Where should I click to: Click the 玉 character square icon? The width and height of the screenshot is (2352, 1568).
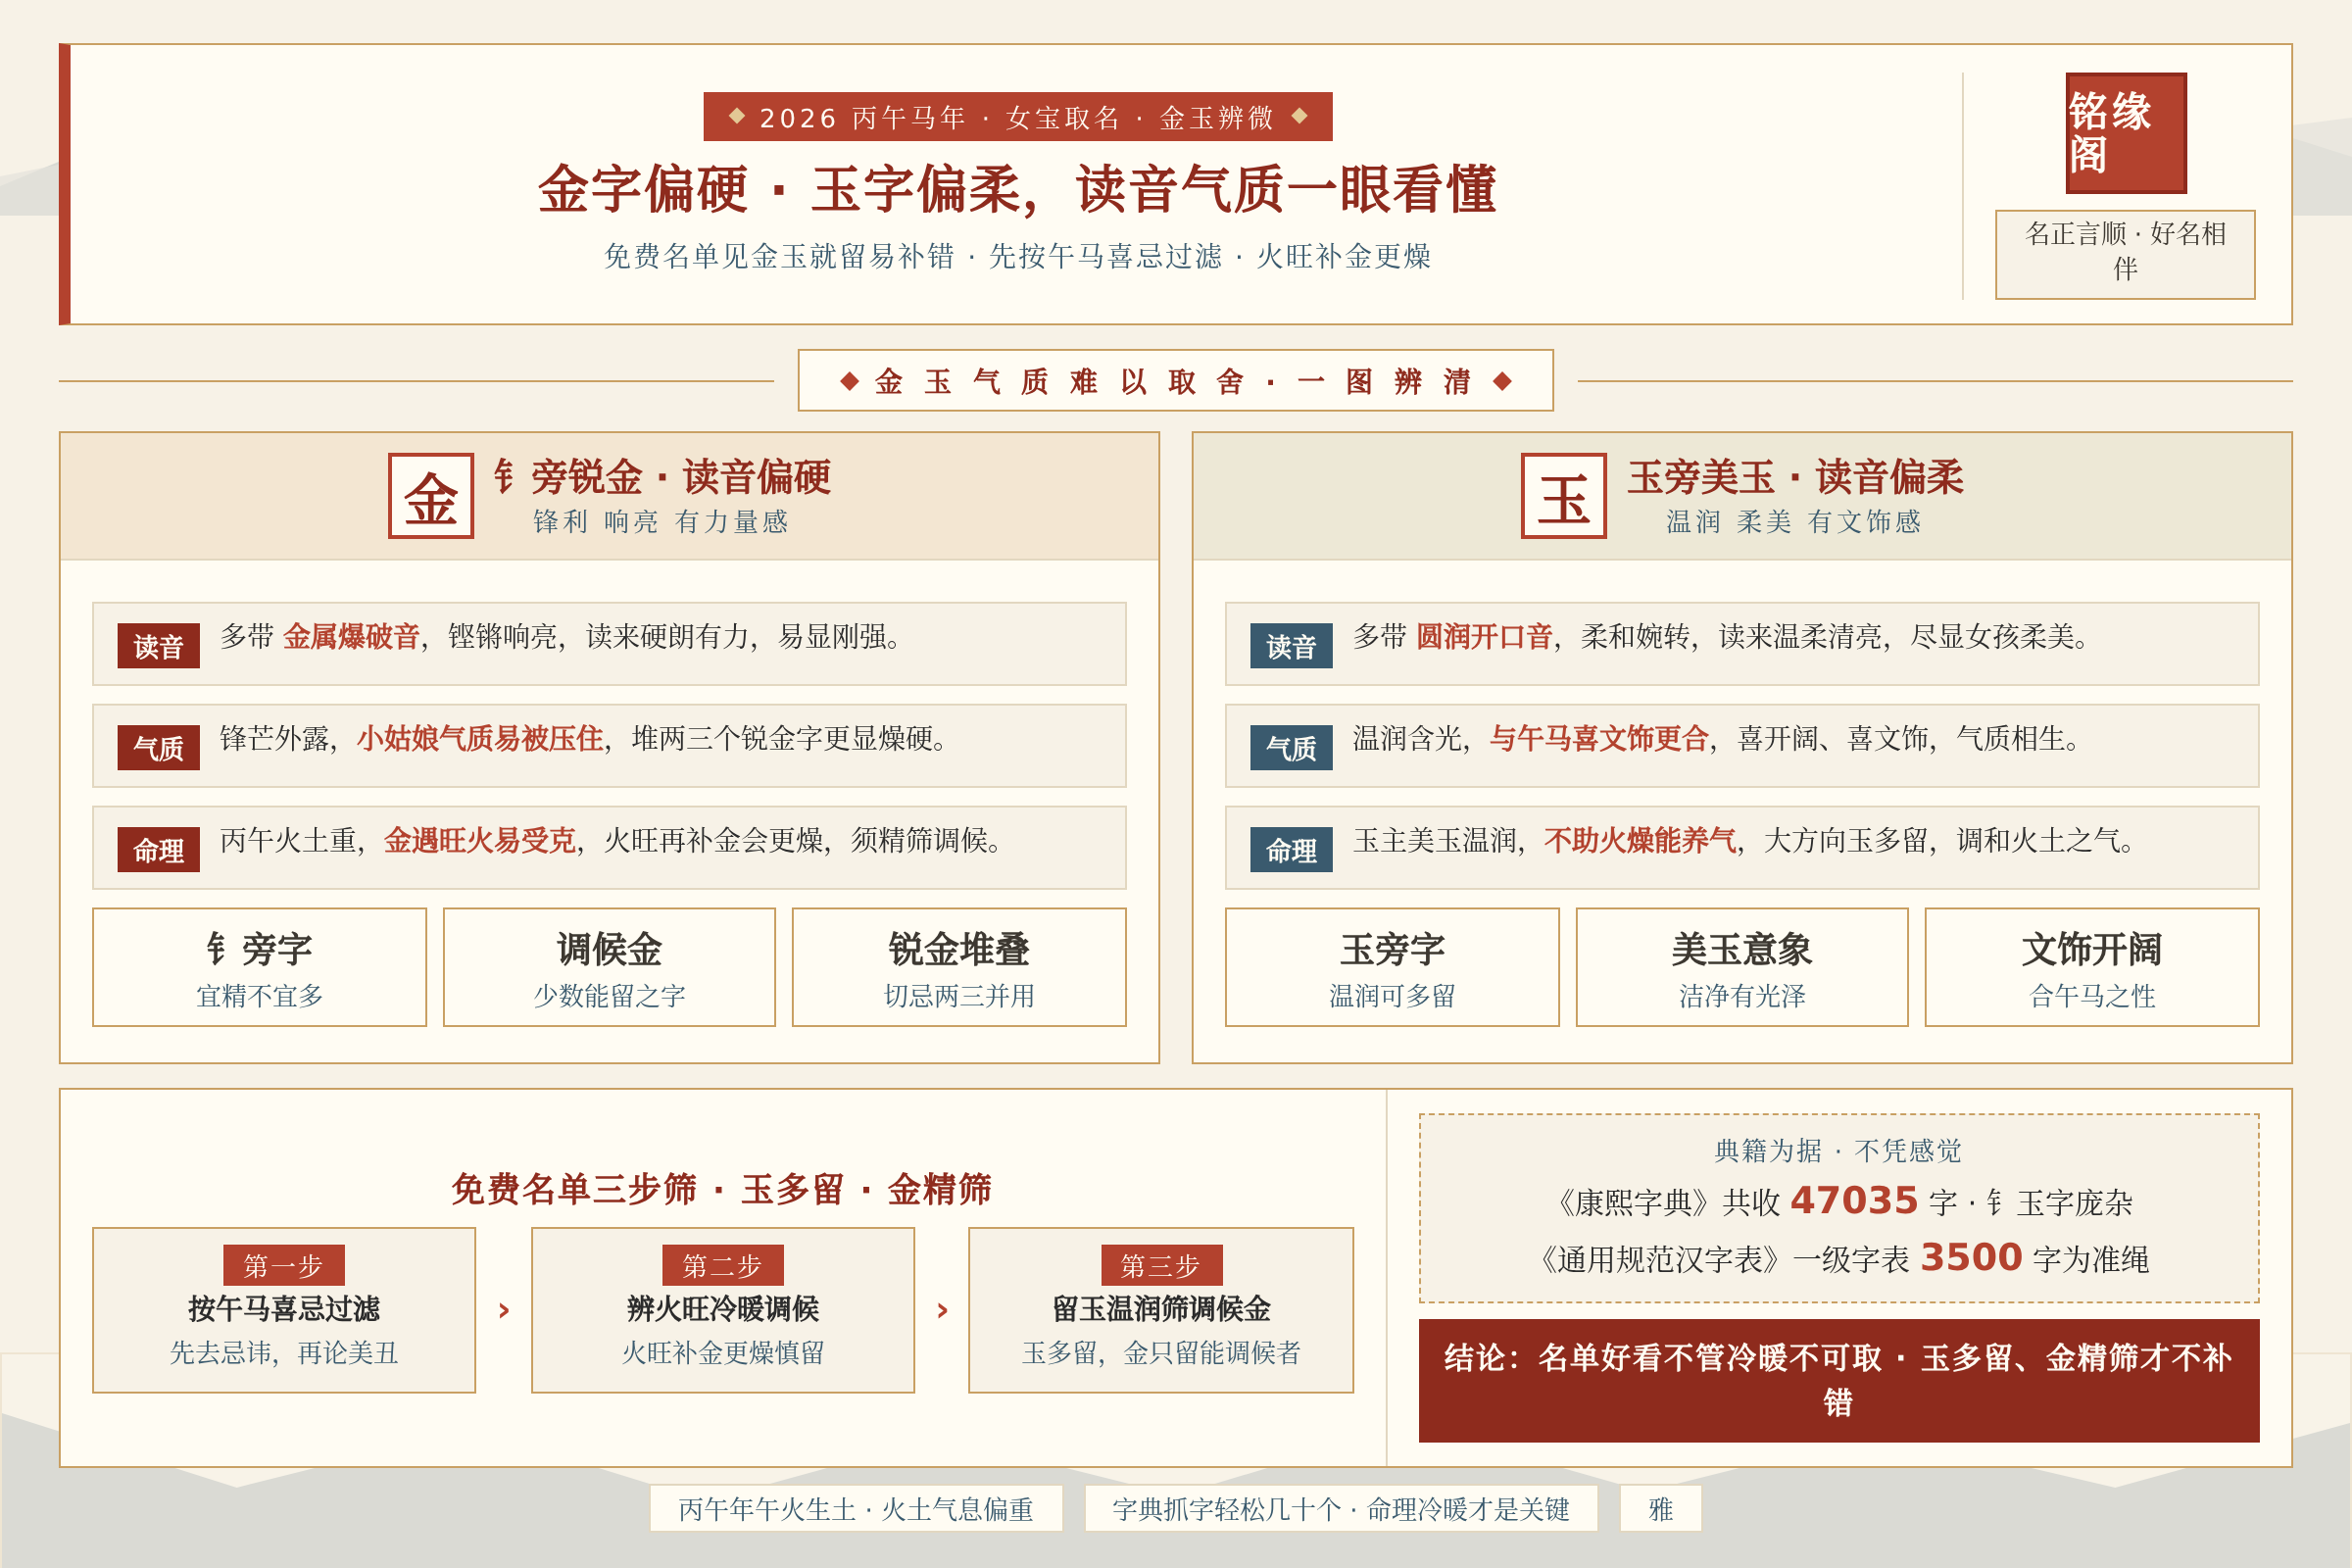pyautogui.click(x=1564, y=496)
